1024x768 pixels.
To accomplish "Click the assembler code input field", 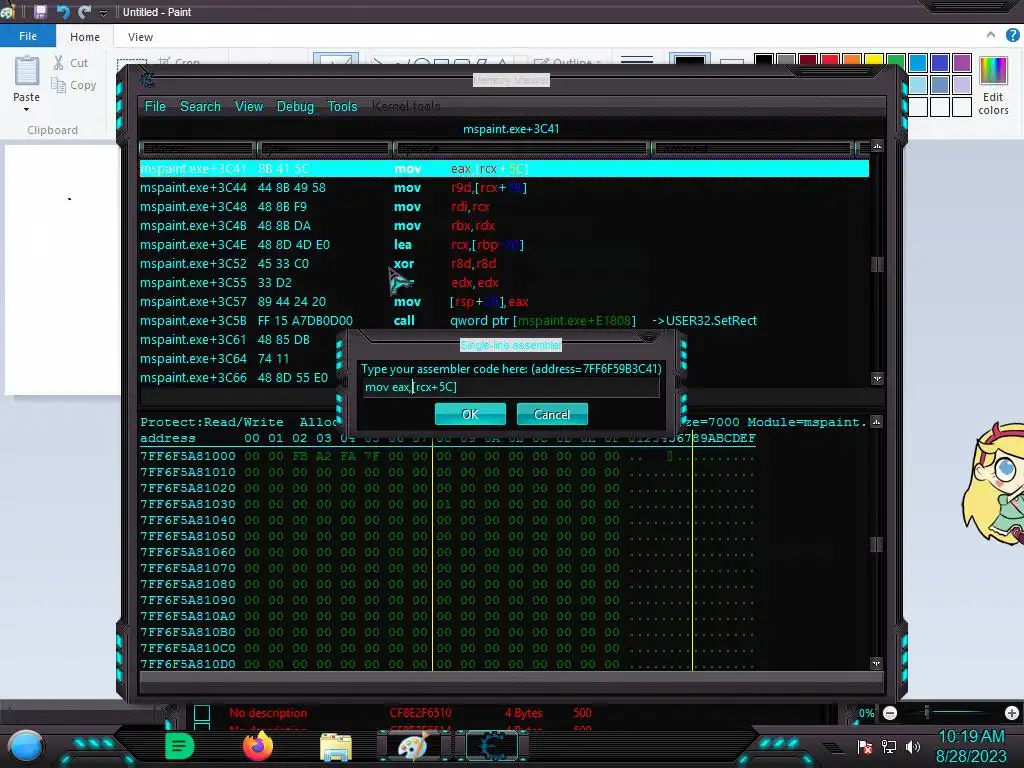I will (511, 387).
